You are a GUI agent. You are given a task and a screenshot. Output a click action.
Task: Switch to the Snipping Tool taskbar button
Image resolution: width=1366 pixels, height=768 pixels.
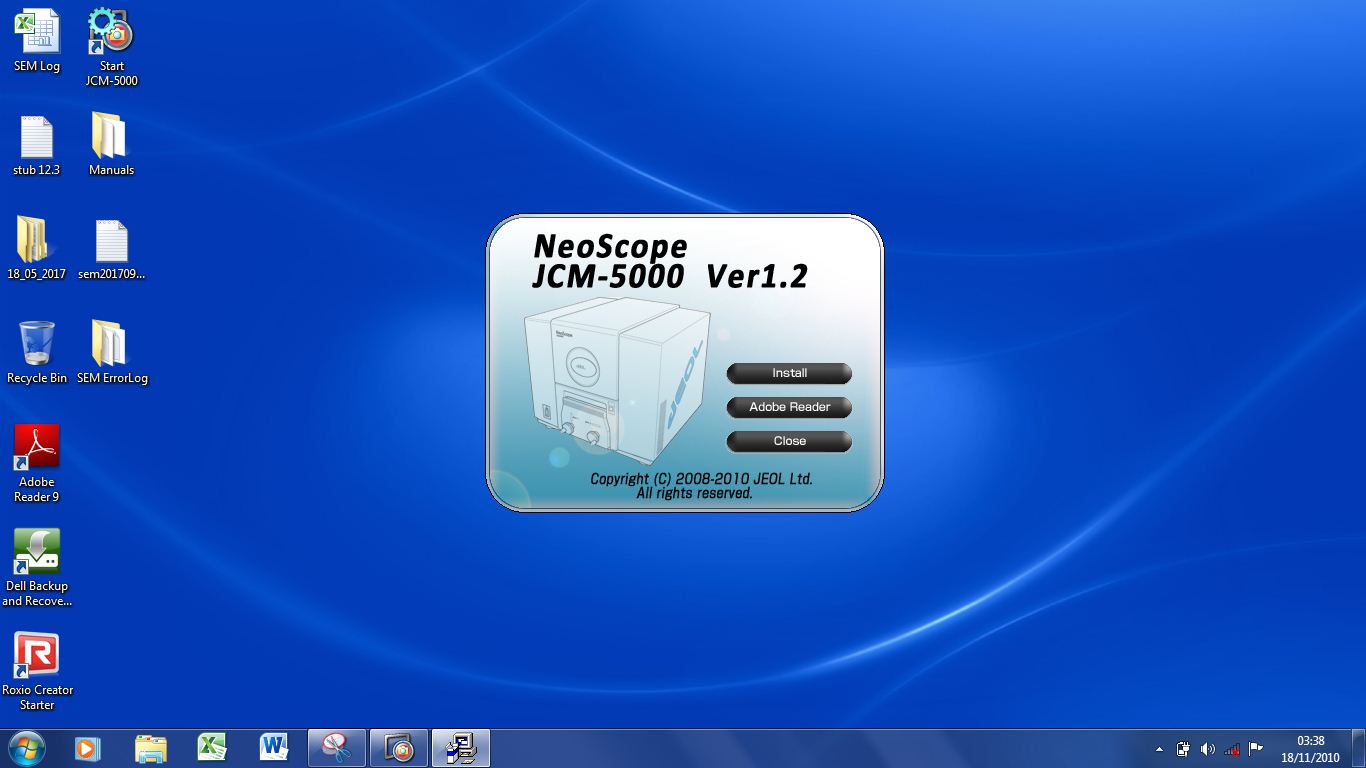pos(337,748)
